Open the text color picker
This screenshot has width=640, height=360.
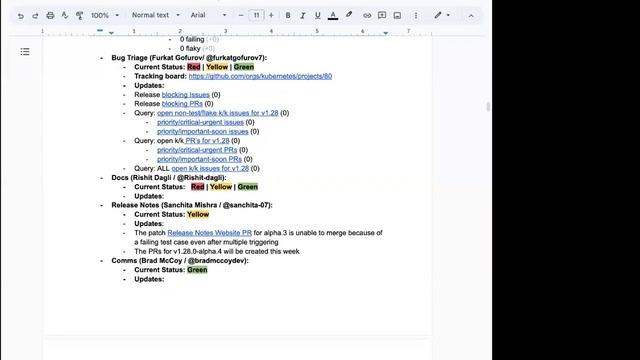click(333, 16)
